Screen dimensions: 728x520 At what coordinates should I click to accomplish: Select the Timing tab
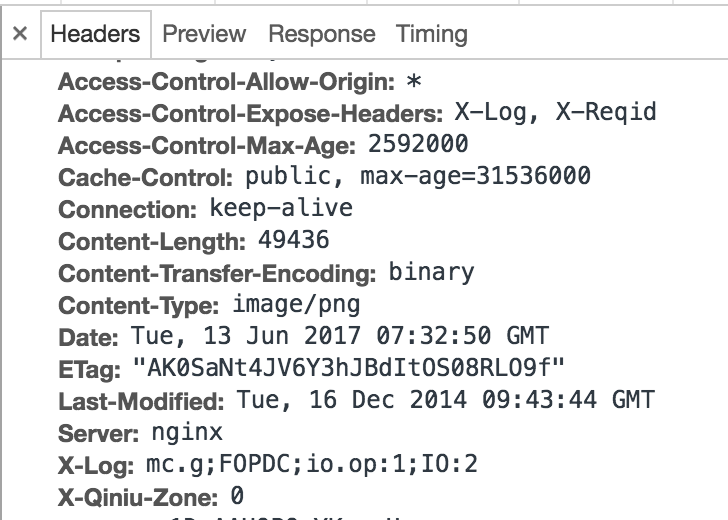pyautogui.click(x=431, y=34)
